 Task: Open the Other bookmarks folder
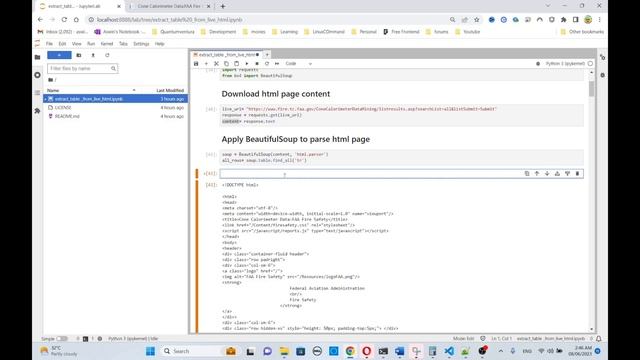(582, 32)
